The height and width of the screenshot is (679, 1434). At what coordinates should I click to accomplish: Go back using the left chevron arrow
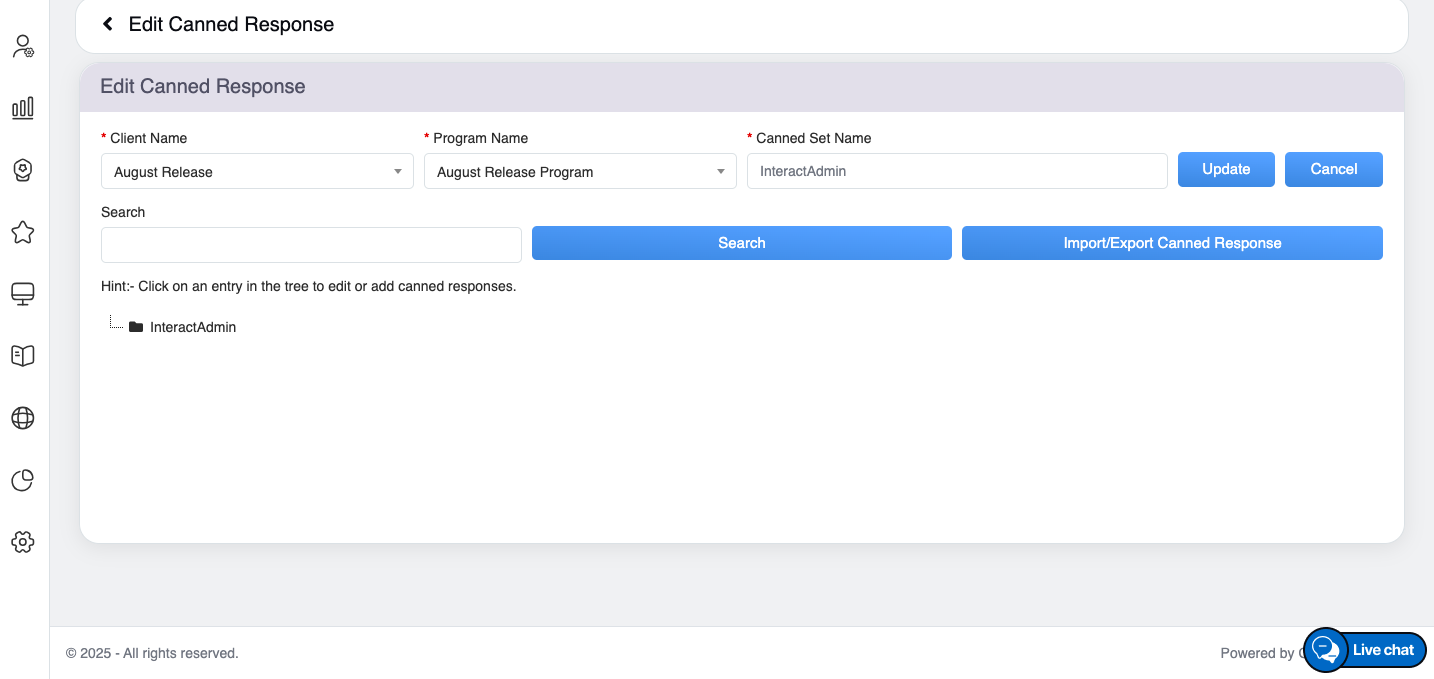click(x=108, y=24)
